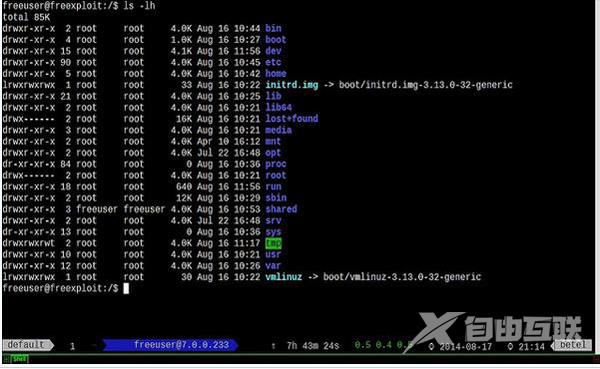Click the 'betel' label at status bar right
600x369 pixels.
(x=572, y=345)
